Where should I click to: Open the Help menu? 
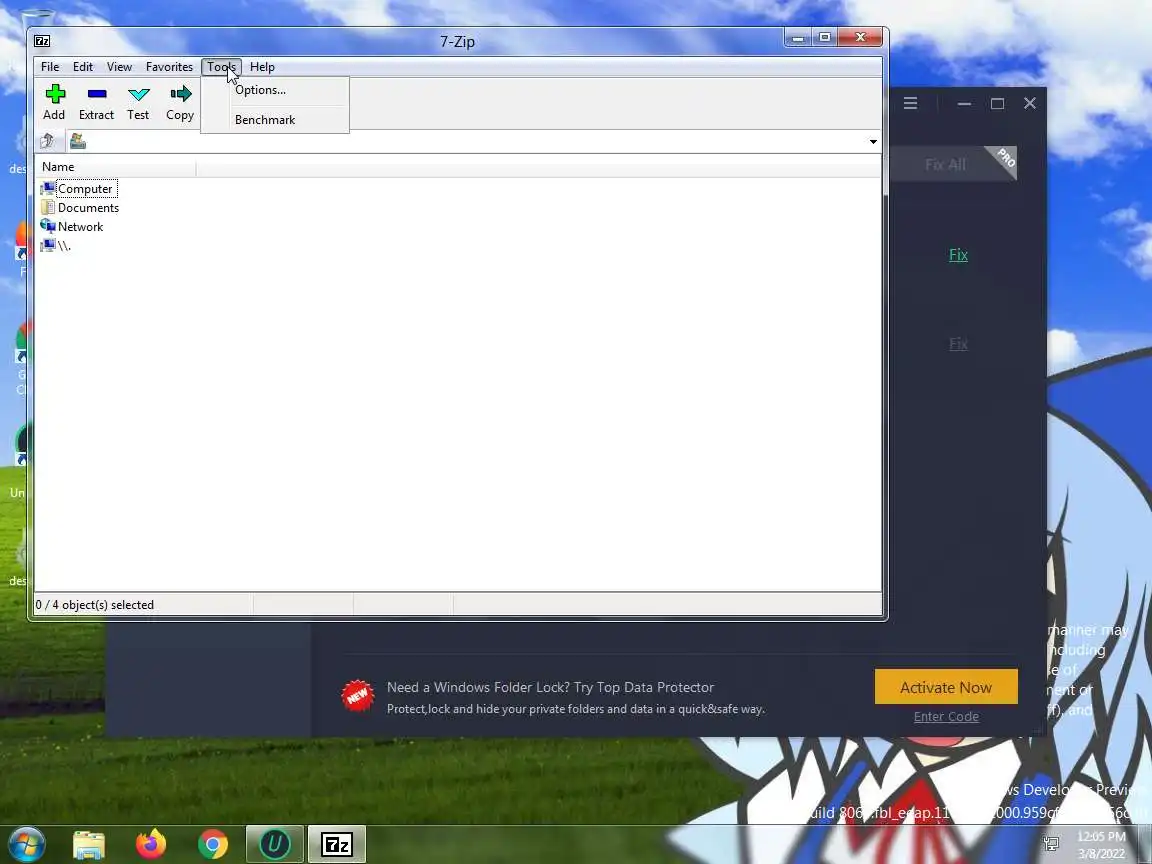click(x=262, y=67)
